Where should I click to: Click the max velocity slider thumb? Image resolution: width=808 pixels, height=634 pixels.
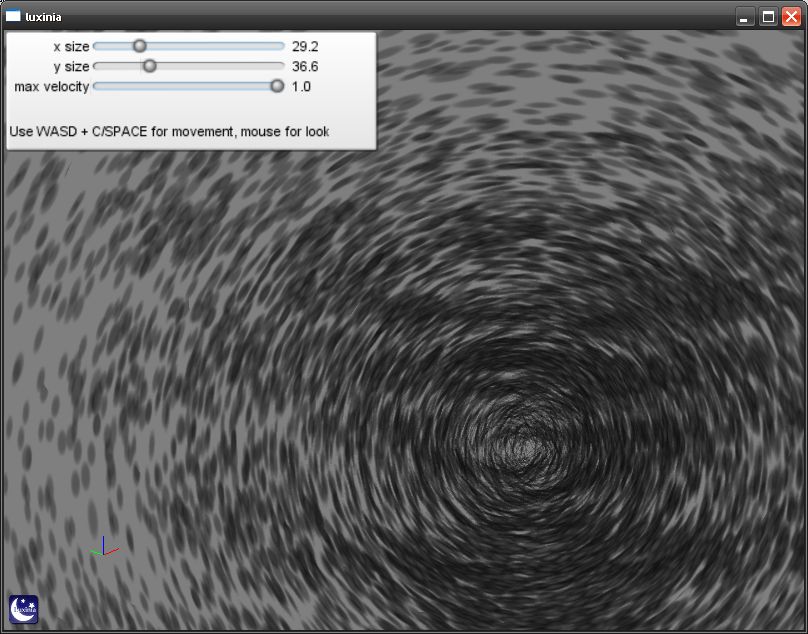point(277,87)
